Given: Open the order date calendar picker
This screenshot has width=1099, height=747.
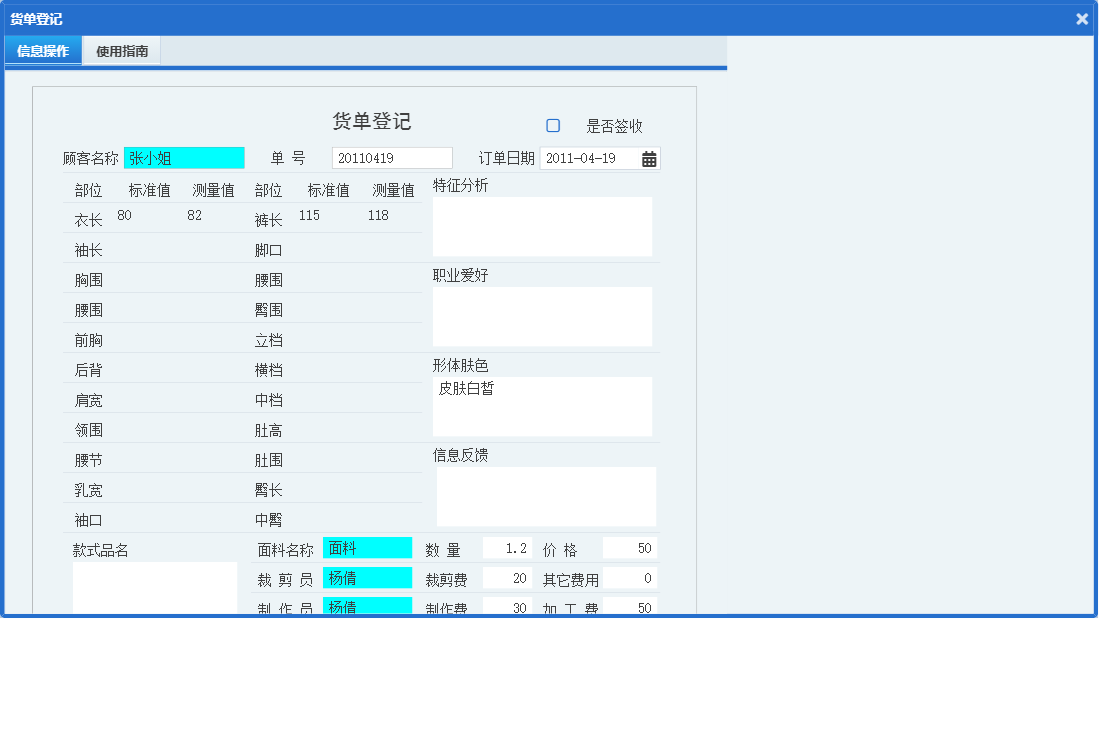Looking at the screenshot, I should 651,157.
